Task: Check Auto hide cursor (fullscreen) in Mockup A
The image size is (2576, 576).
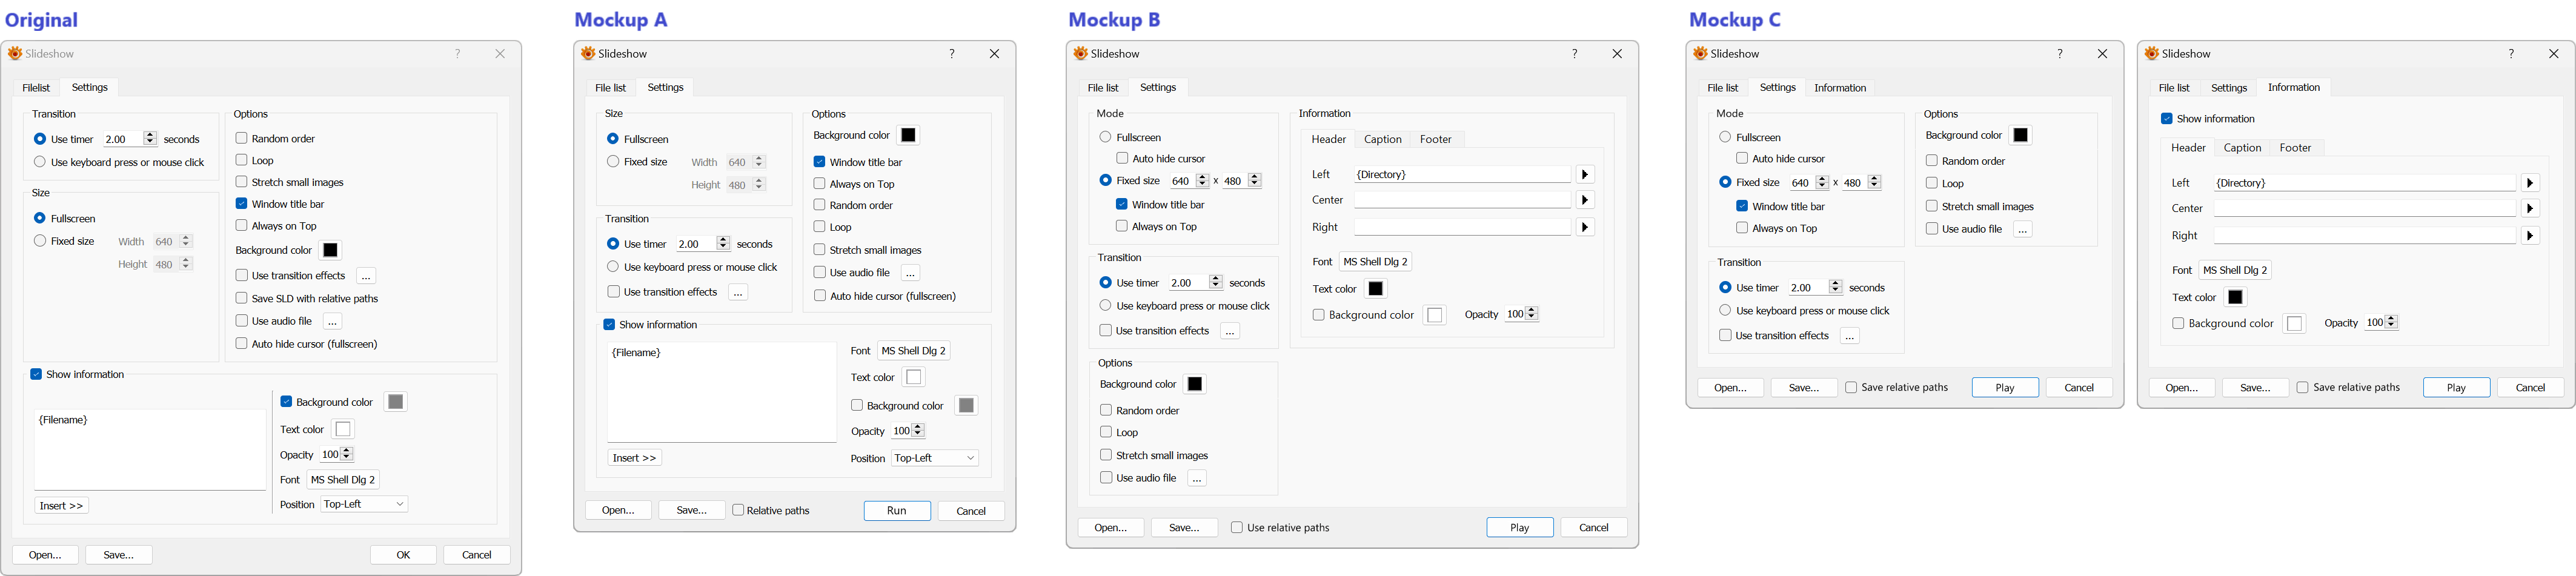Action: 820,296
